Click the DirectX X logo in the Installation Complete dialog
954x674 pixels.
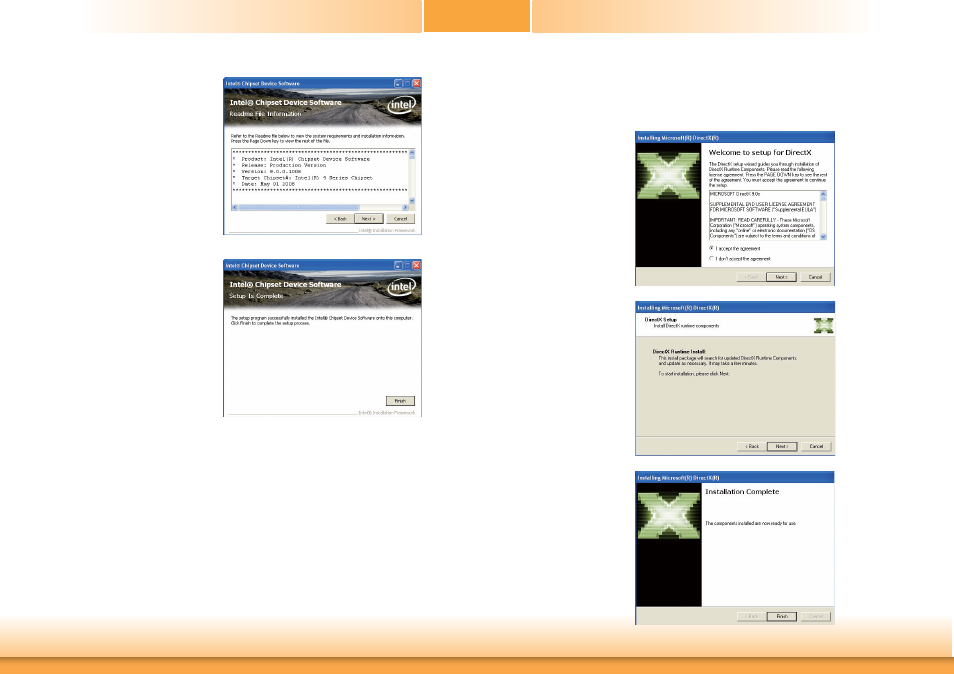(668, 515)
